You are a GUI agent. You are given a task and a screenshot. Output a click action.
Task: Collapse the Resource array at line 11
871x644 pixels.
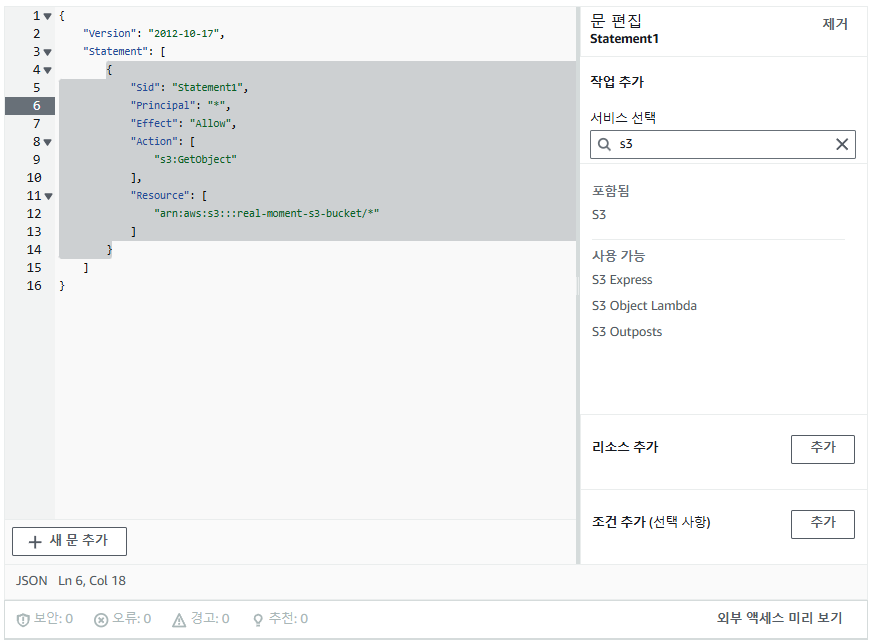pyautogui.click(x=48, y=196)
